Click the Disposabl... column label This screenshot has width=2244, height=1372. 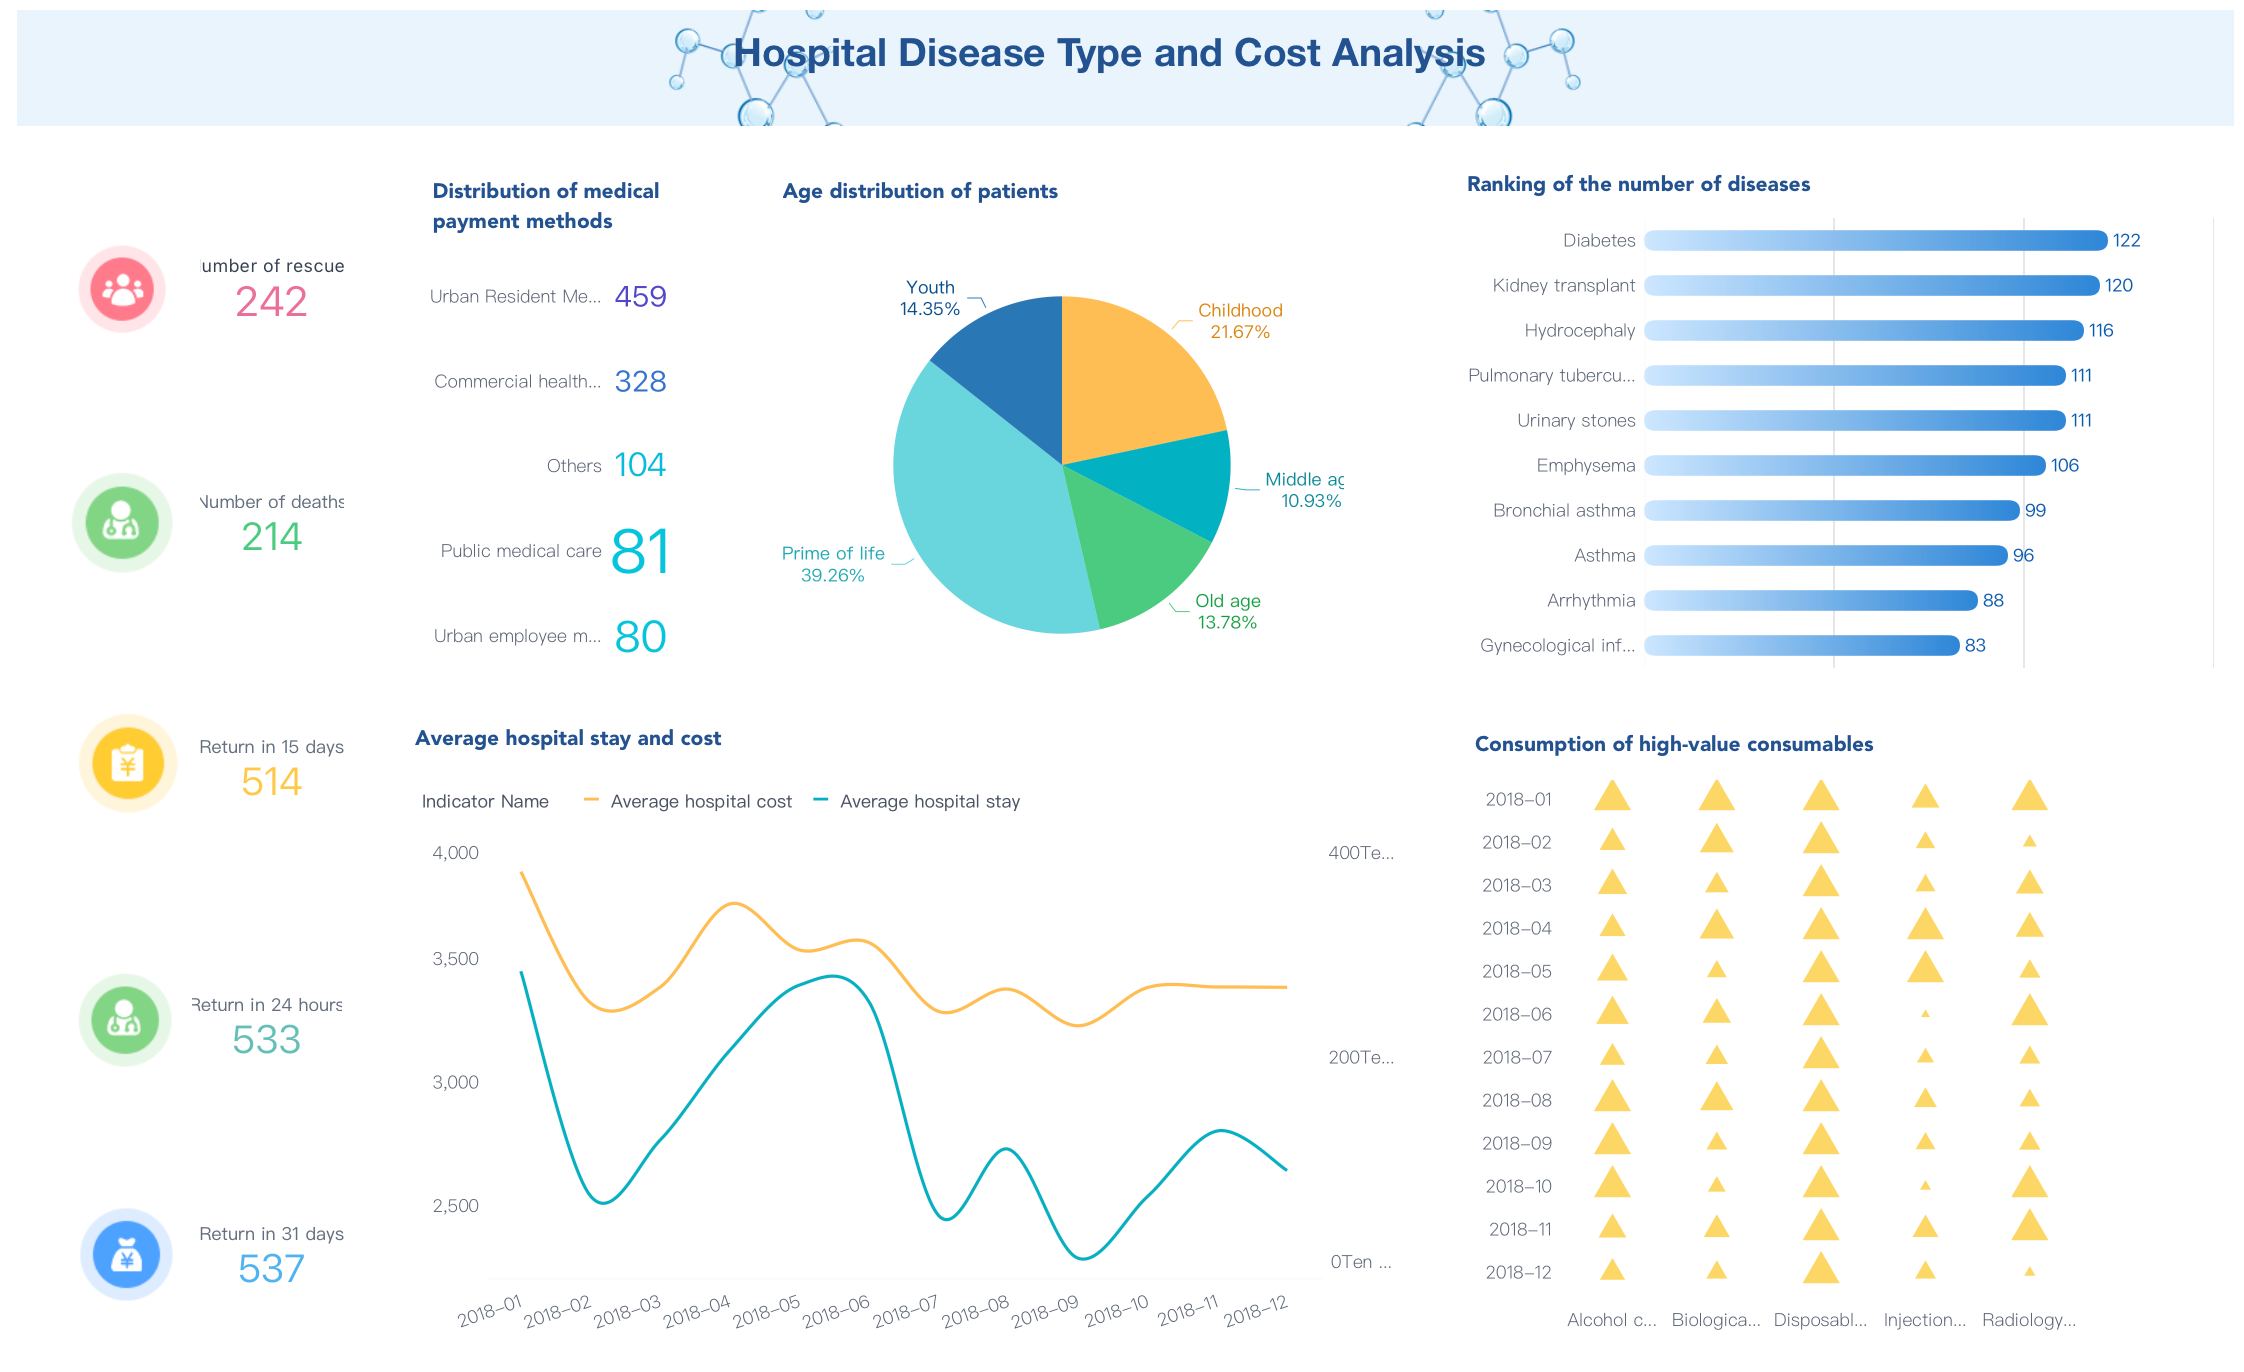[x=1820, y=1320]
